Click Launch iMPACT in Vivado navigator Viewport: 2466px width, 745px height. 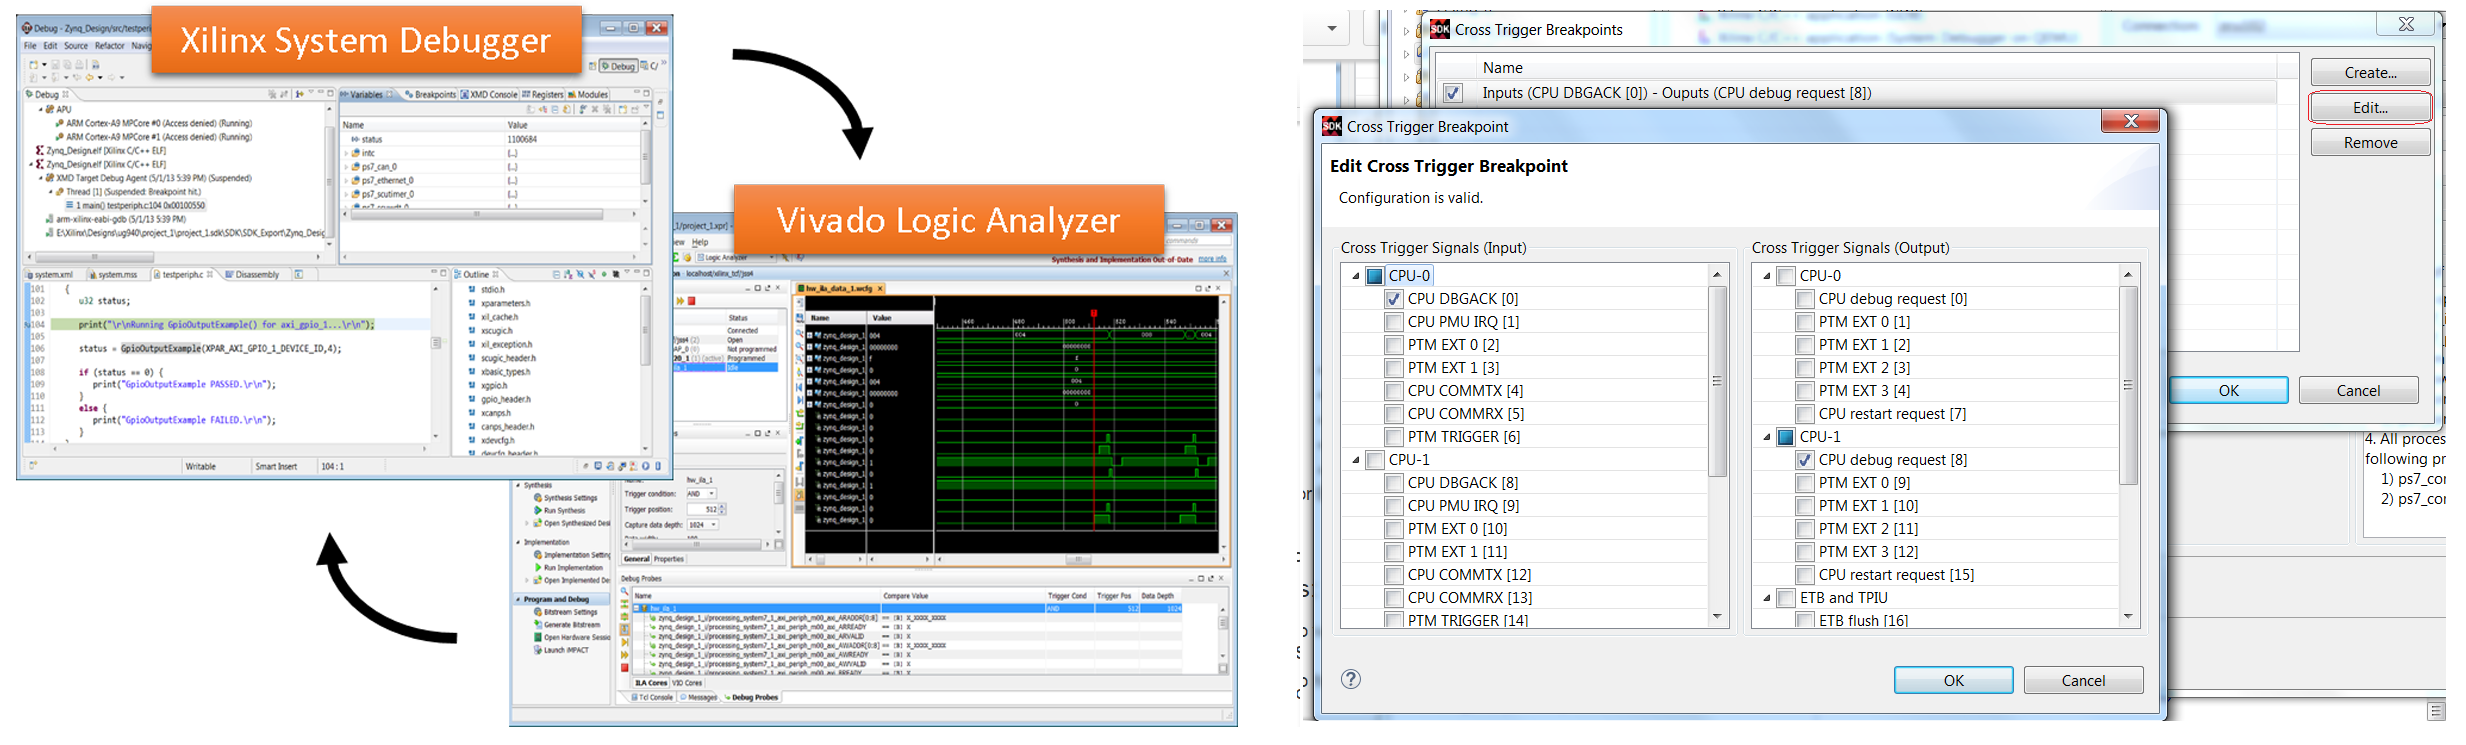561,650
